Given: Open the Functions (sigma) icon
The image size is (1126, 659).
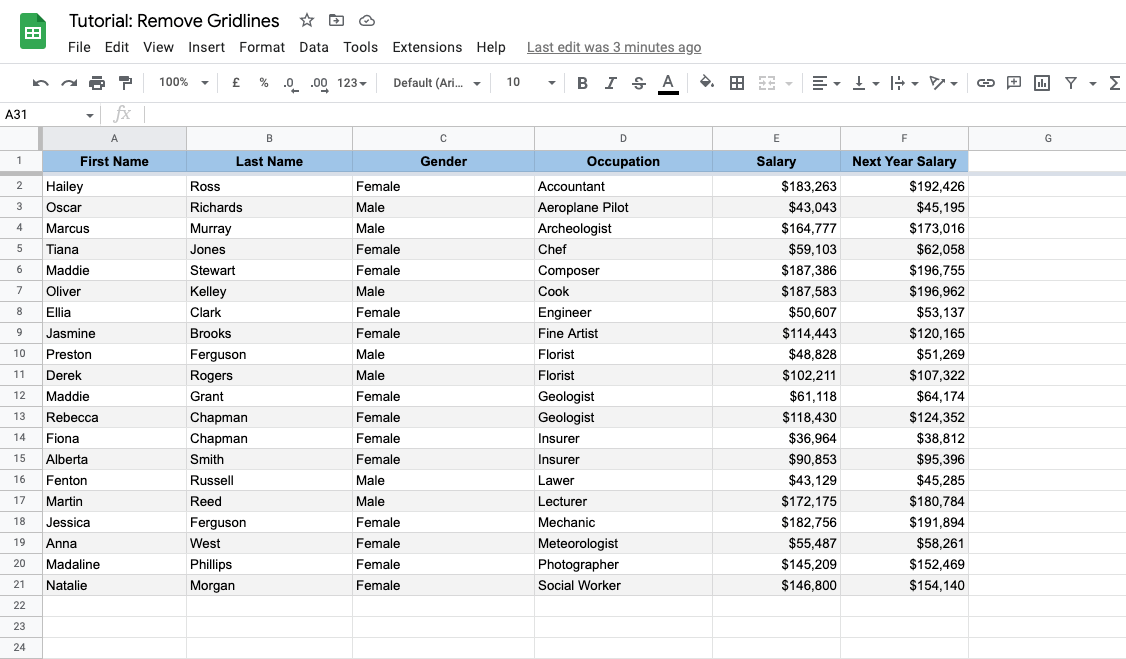Looking at the screenshot, I should pyautogui.click(x=1114, y=83).
